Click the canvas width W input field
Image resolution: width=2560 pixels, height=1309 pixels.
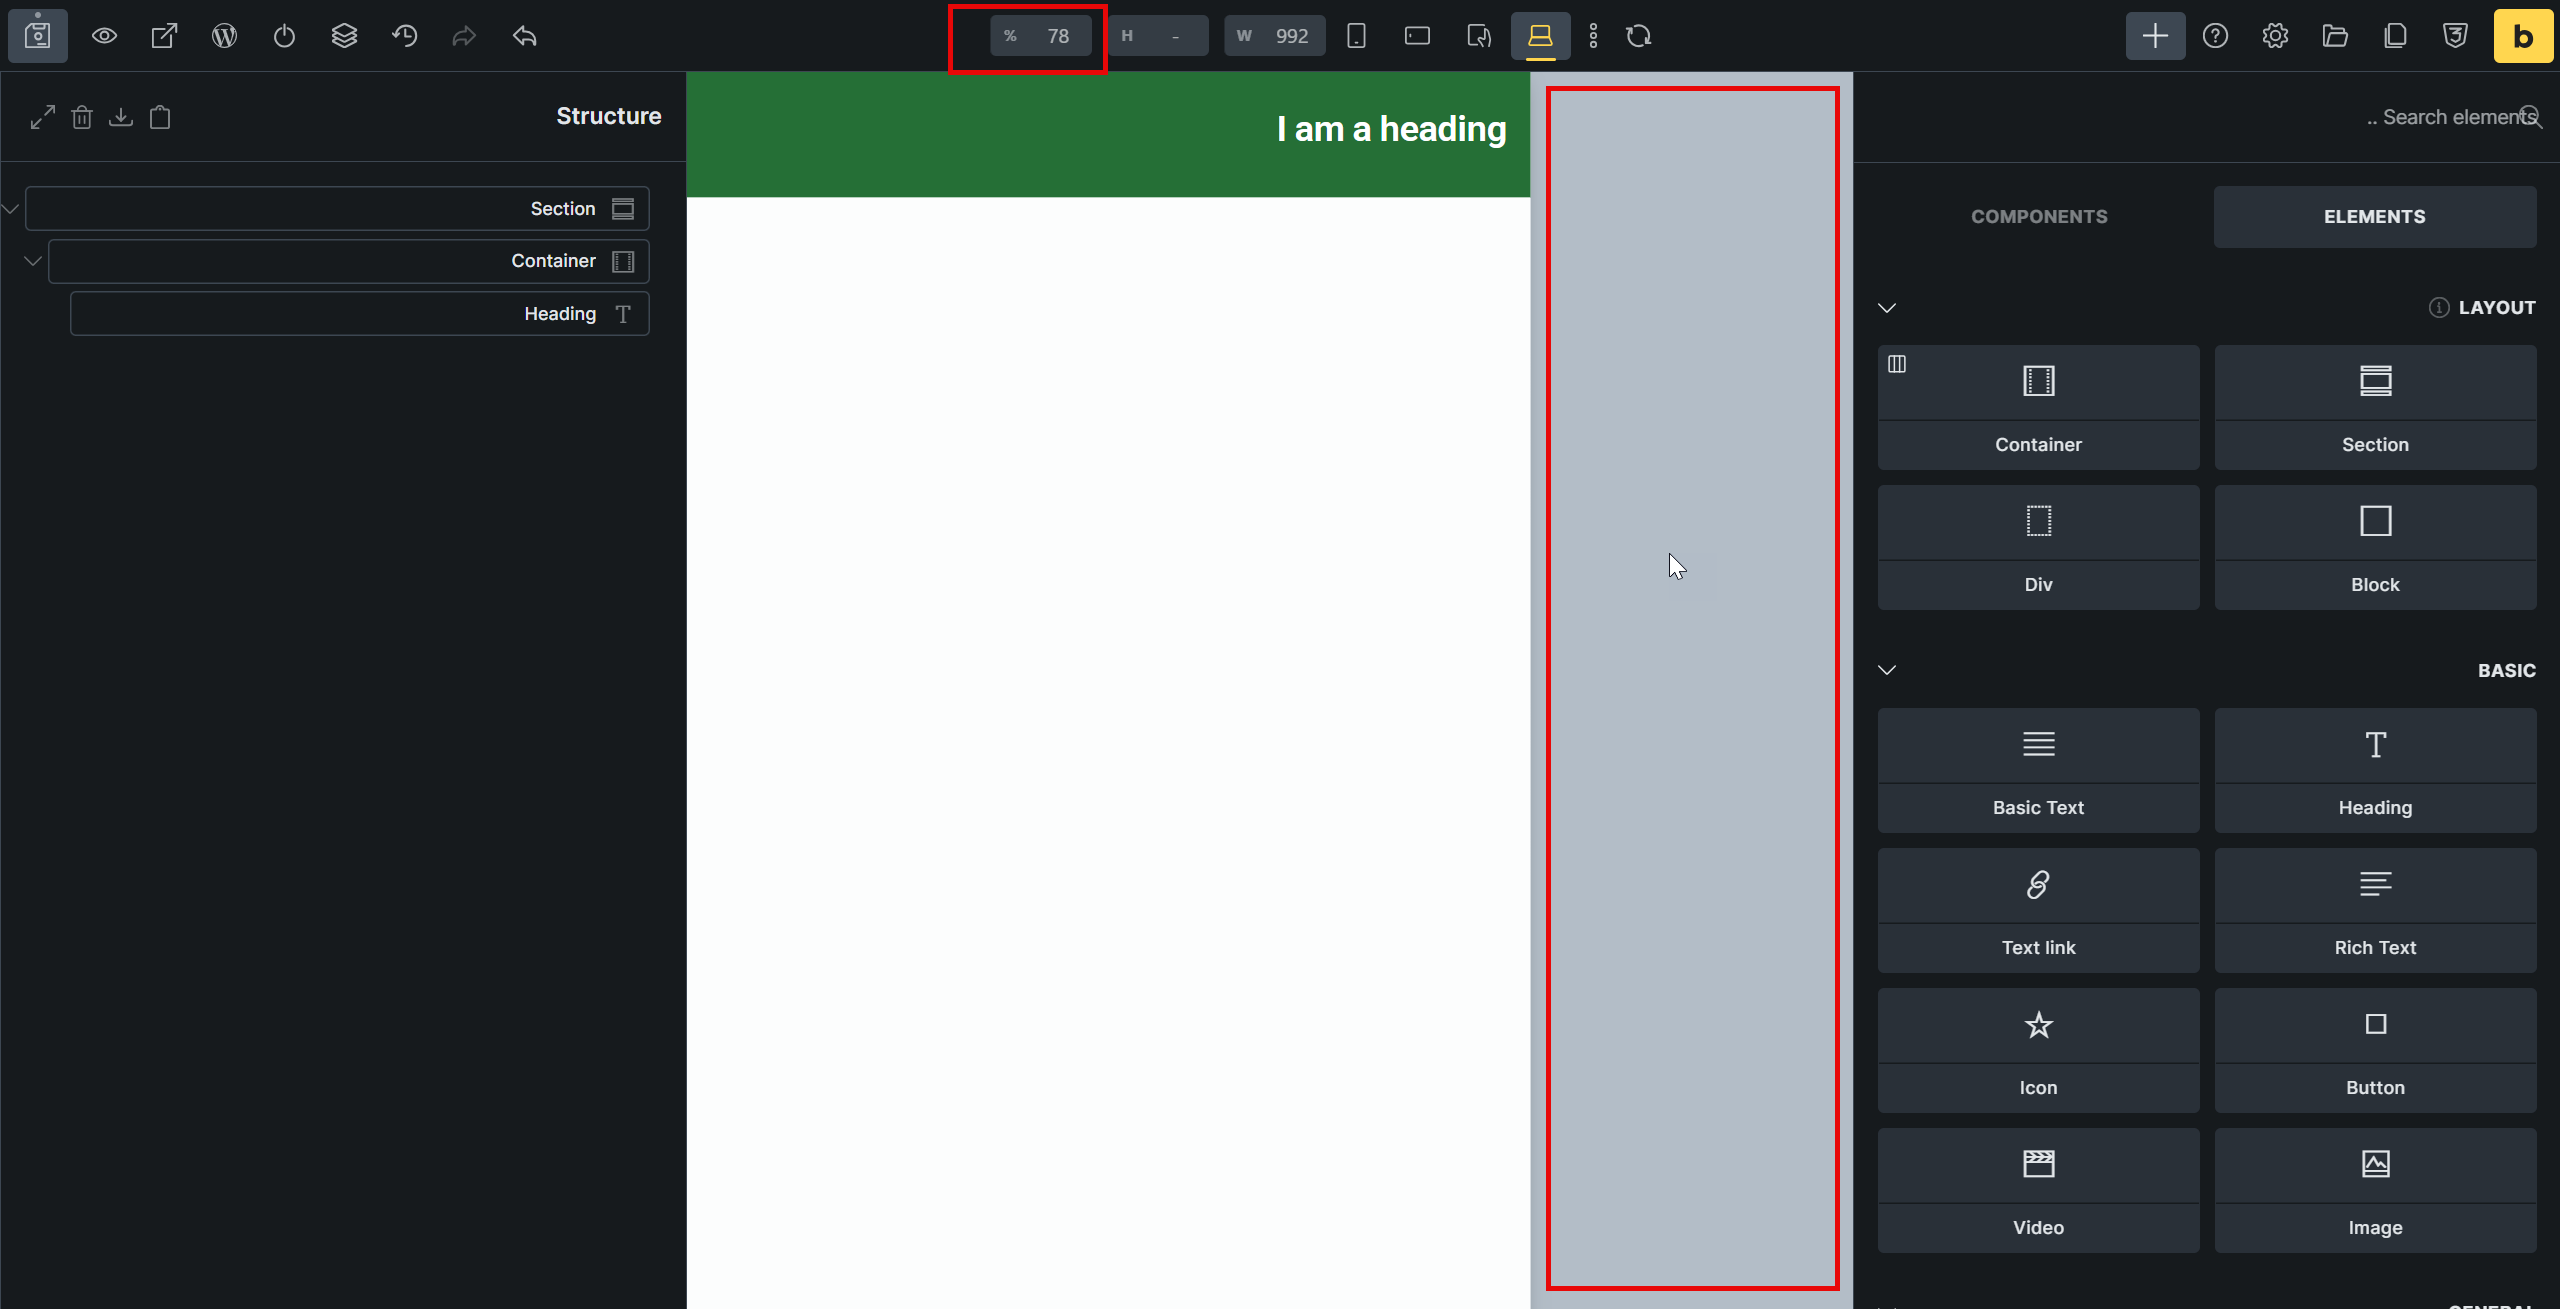point(1274,36)
